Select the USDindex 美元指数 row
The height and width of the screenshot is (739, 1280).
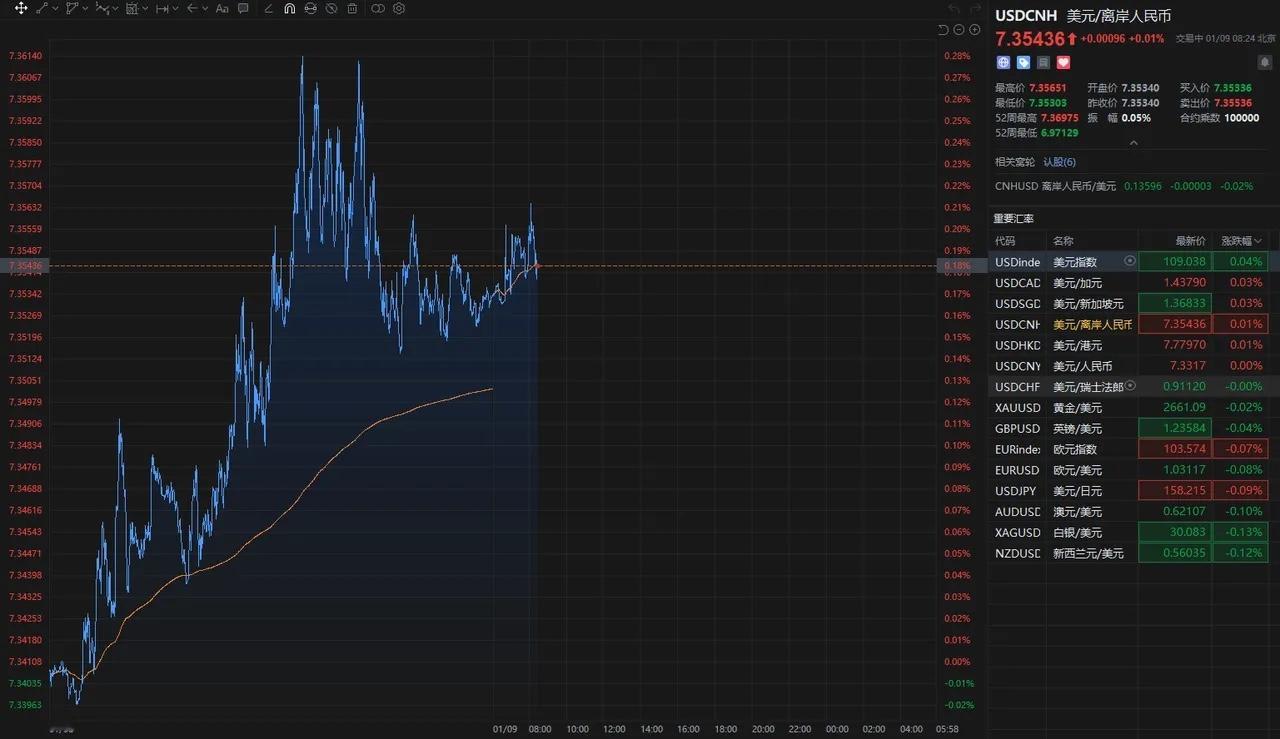tap(1128, 262)
